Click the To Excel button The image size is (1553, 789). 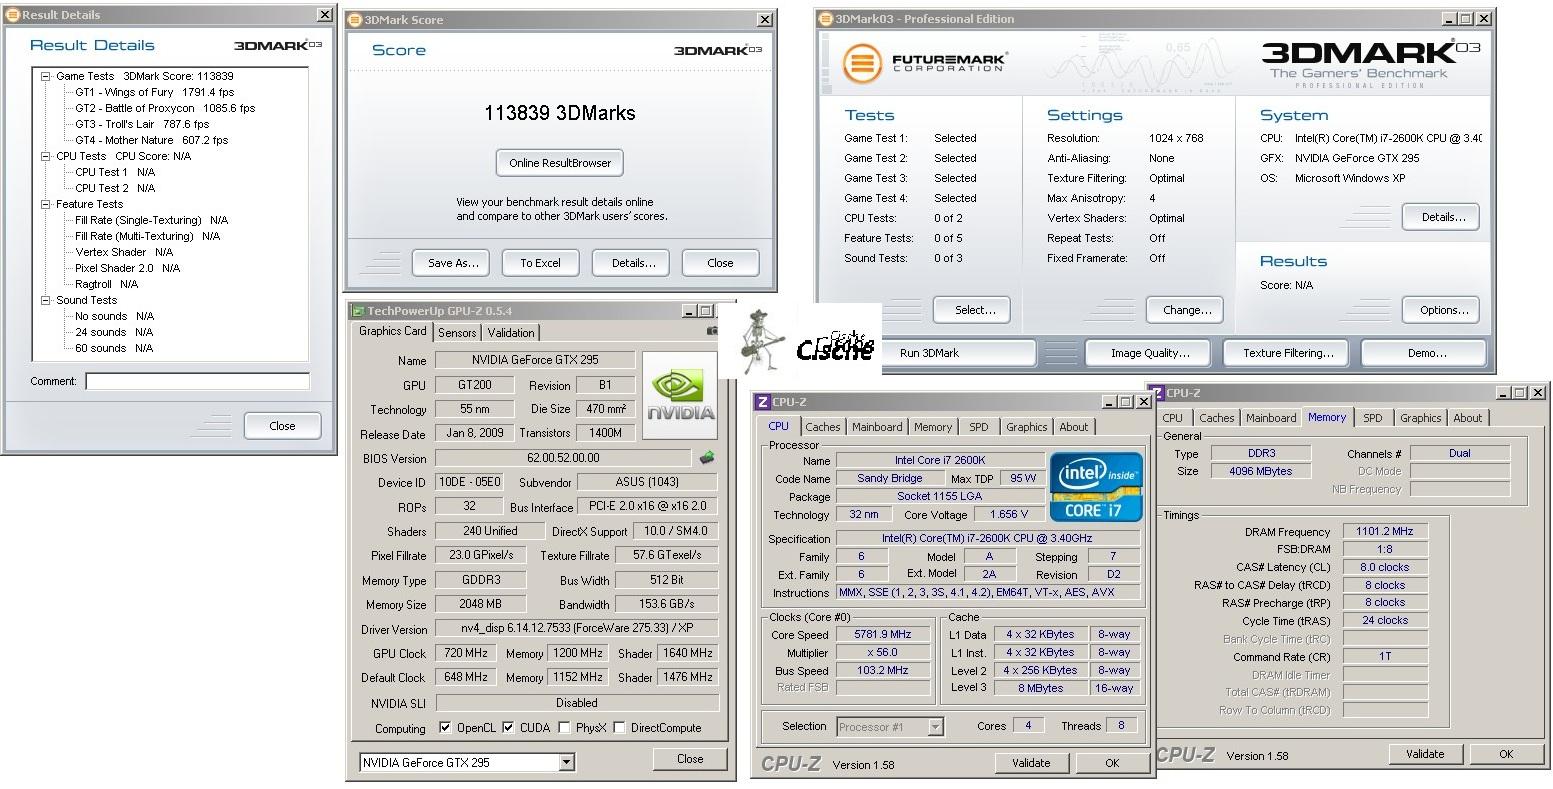pos(540,263)
